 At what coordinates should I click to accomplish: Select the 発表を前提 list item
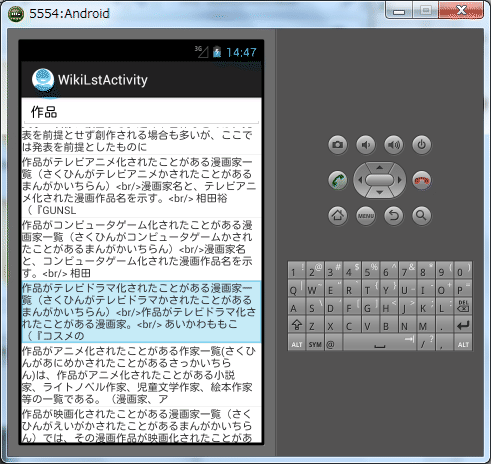pos(141,140)
